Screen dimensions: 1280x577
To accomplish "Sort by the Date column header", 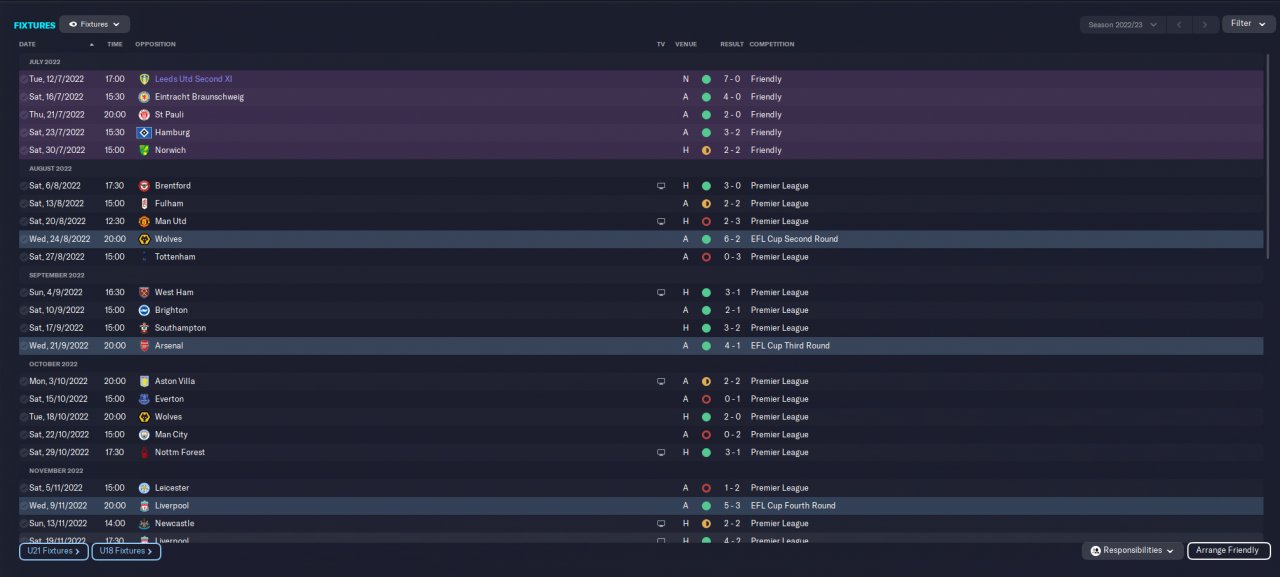I will click(x=27, y=44).
